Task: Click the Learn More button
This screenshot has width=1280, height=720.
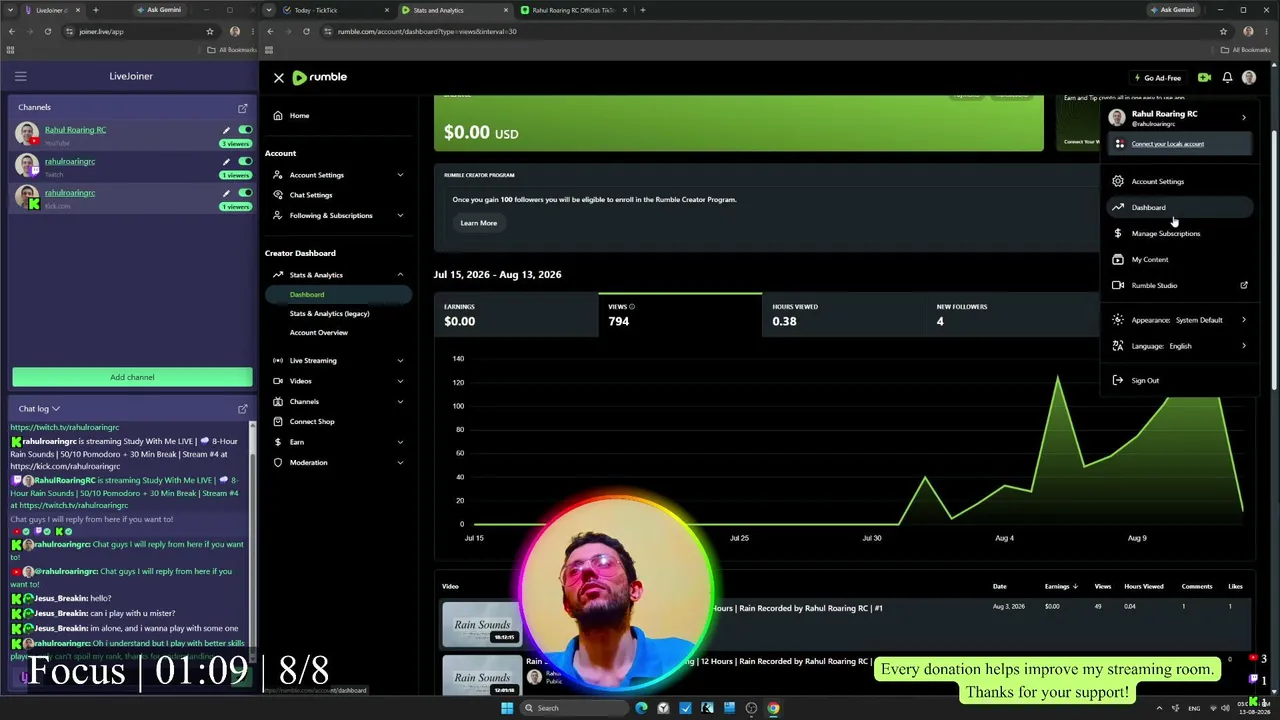Action: [x=478, y=223]
